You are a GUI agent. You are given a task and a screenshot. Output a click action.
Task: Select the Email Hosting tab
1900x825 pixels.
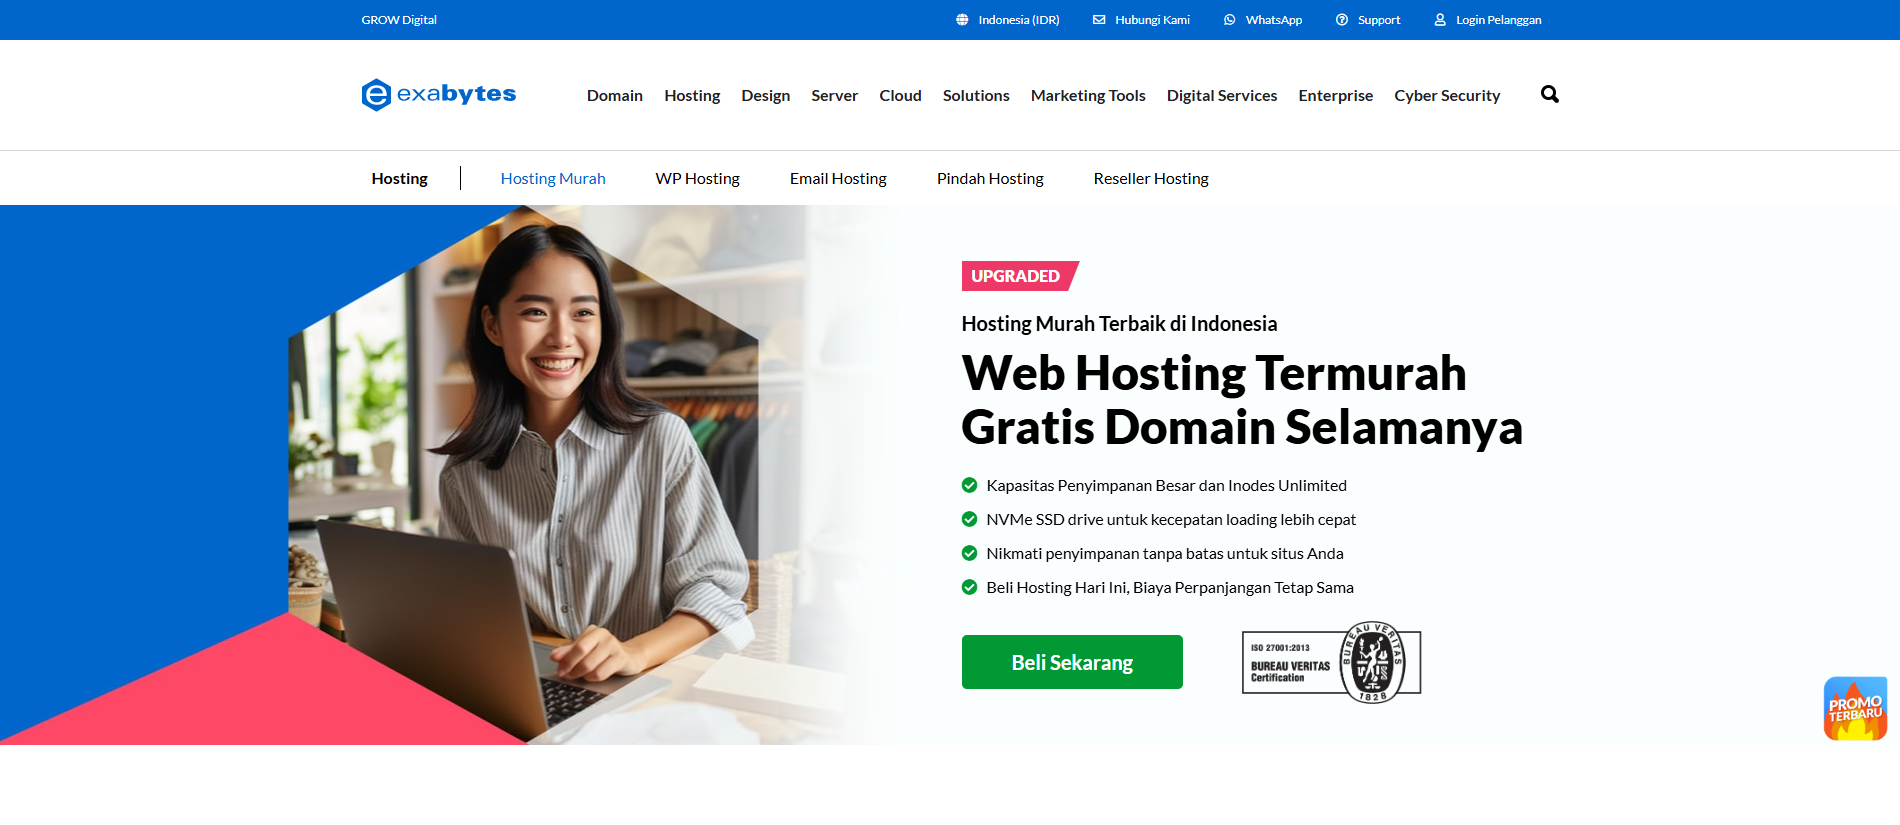(838, 178)
